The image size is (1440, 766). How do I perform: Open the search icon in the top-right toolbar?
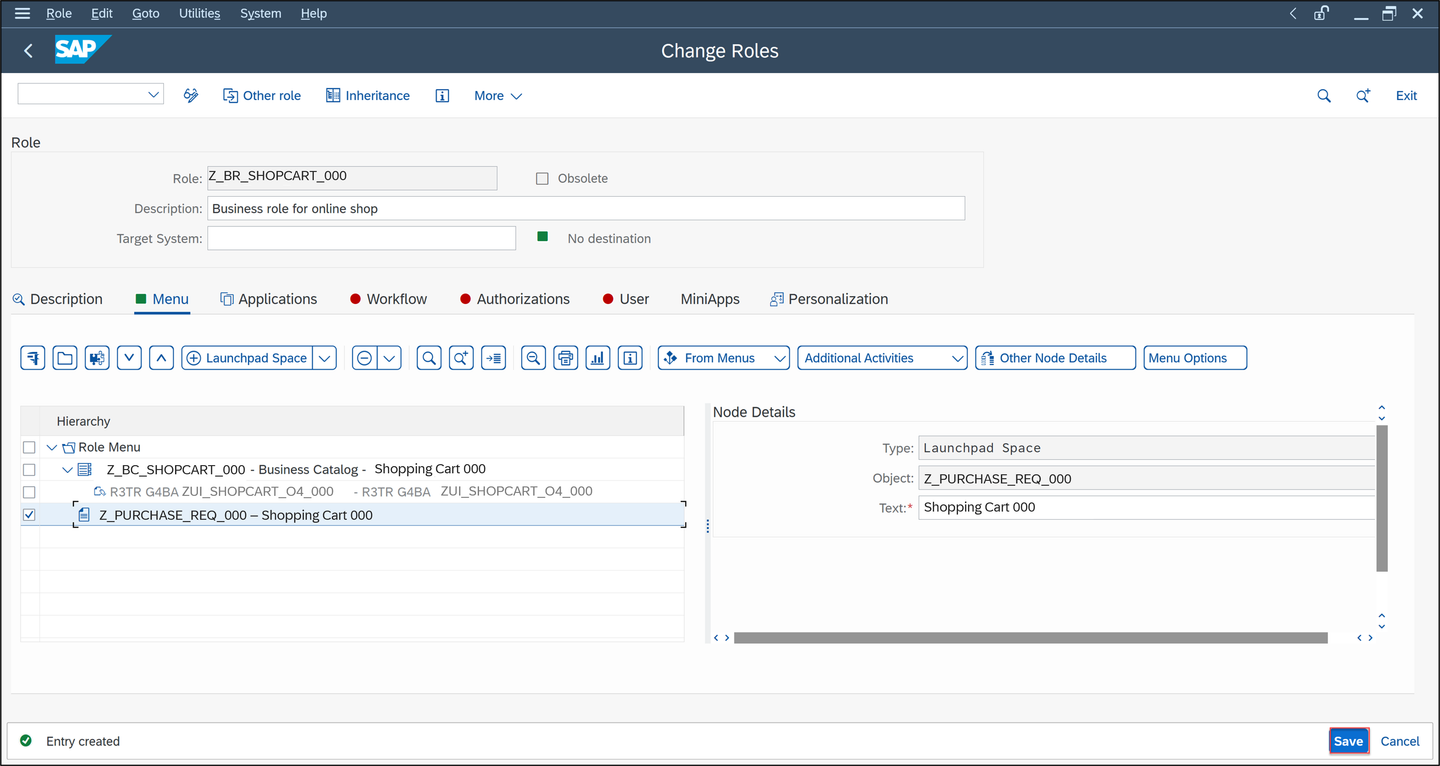pos(1324,96)
